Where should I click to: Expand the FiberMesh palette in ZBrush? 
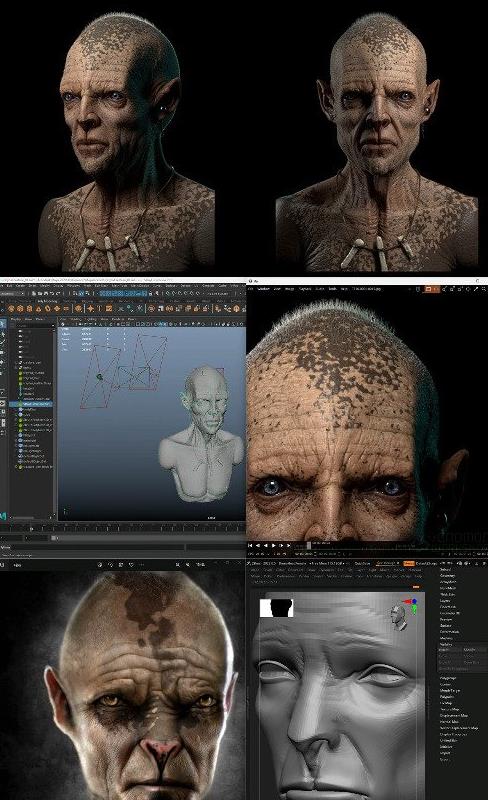pos(448,607)
